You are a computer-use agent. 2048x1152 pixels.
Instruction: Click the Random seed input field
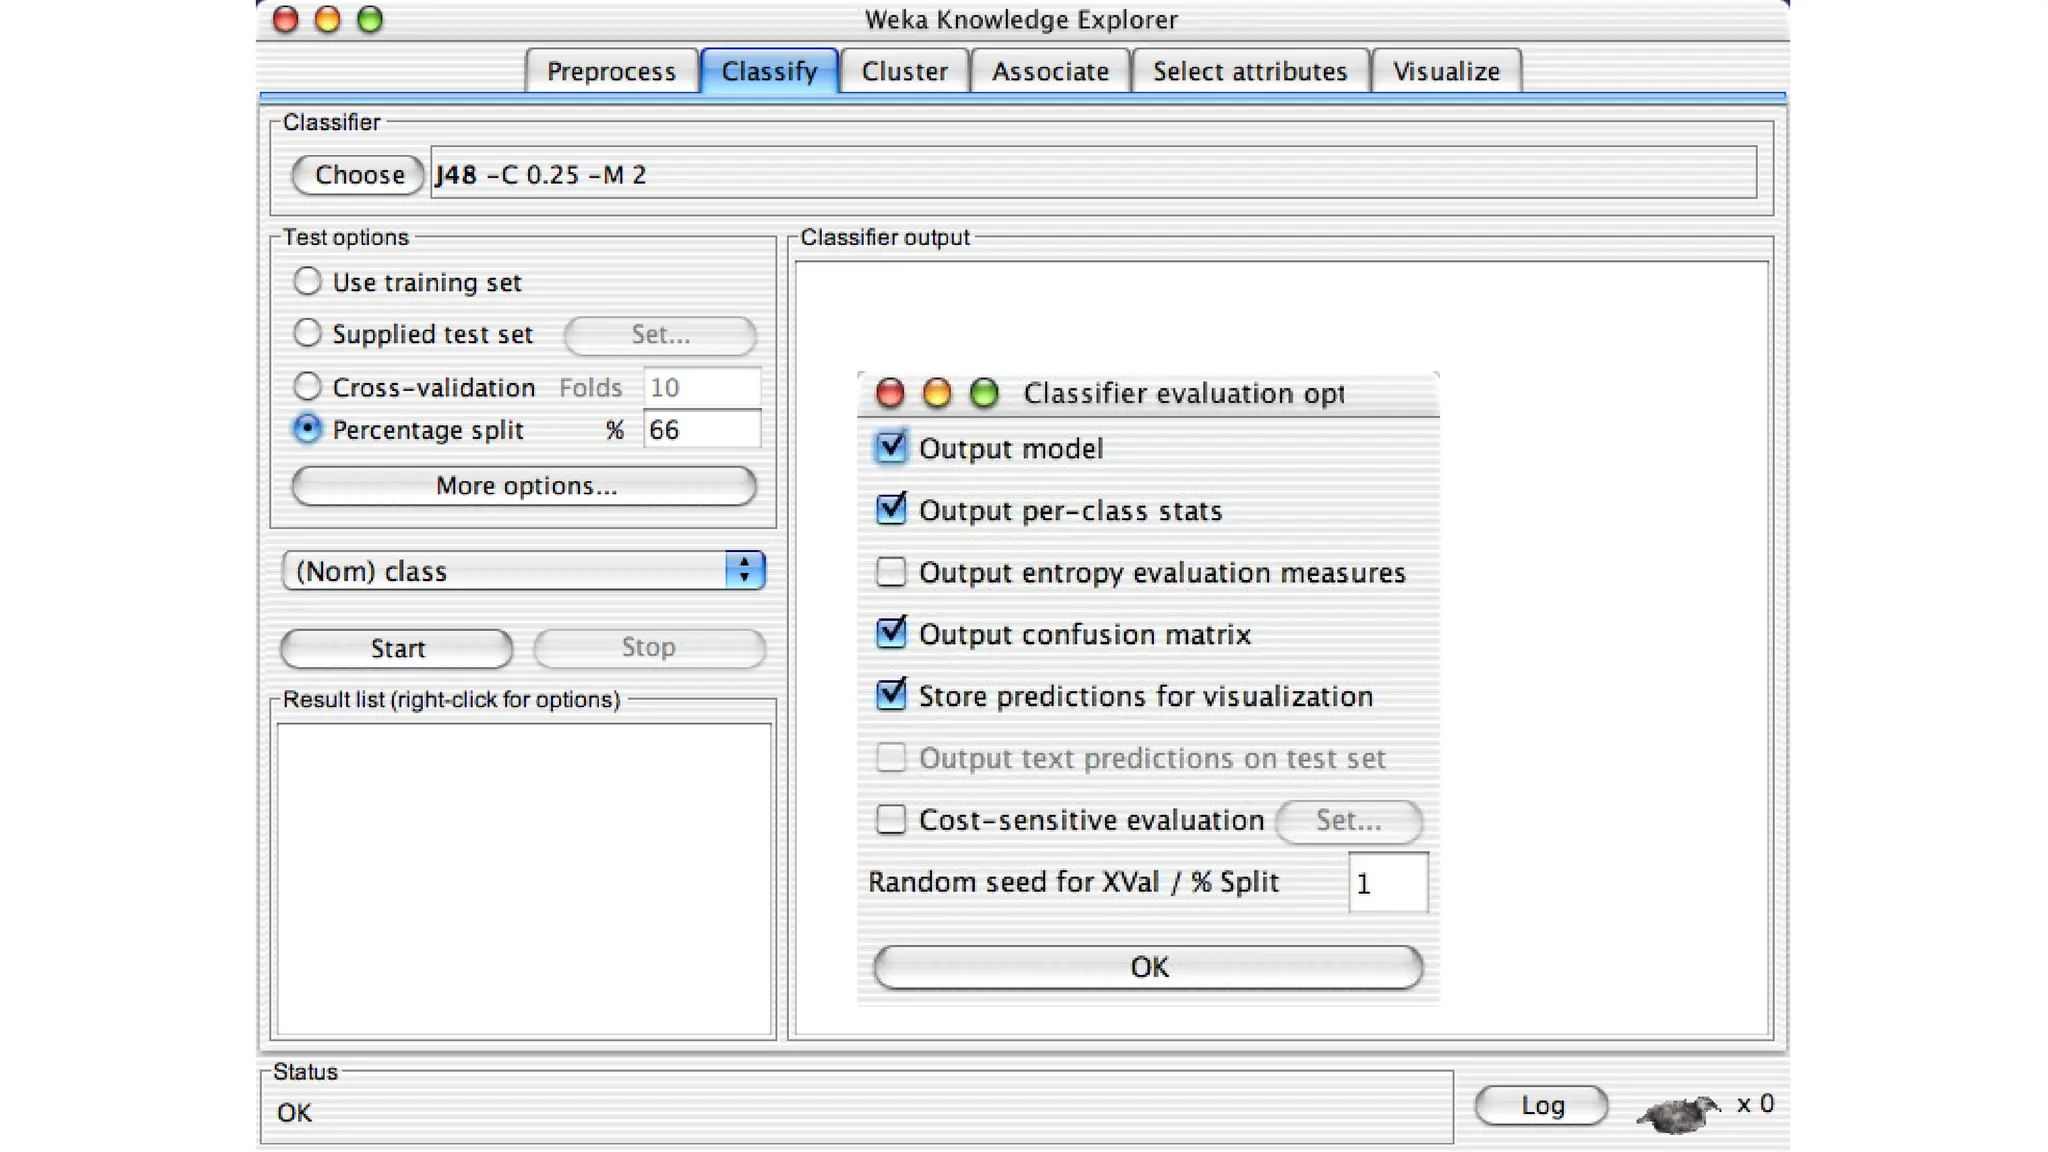[1387, 883]
